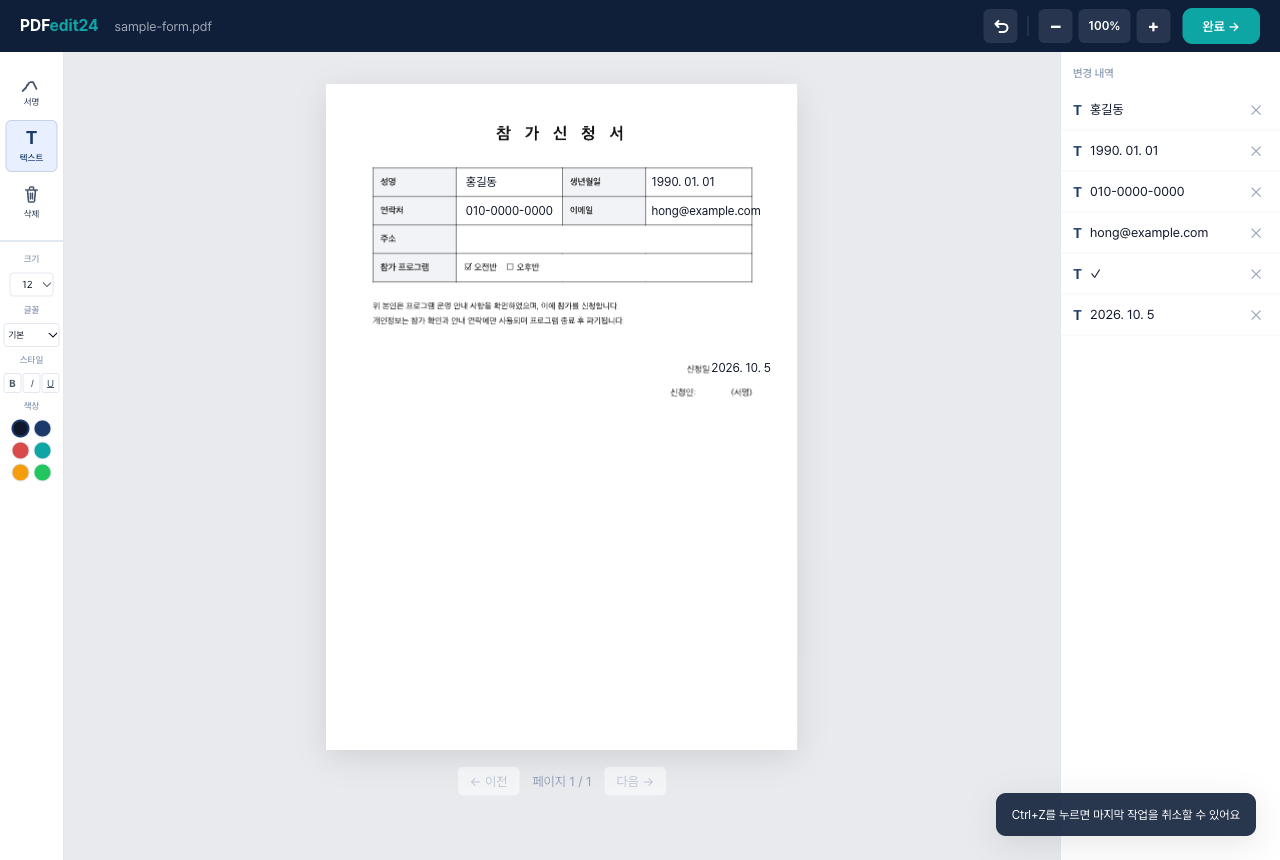Image resolution: width=1280 pixels, height=860 pixels.
Task: Remove the 홍길동 entry from change history
Action: (x=1256, y=110)
